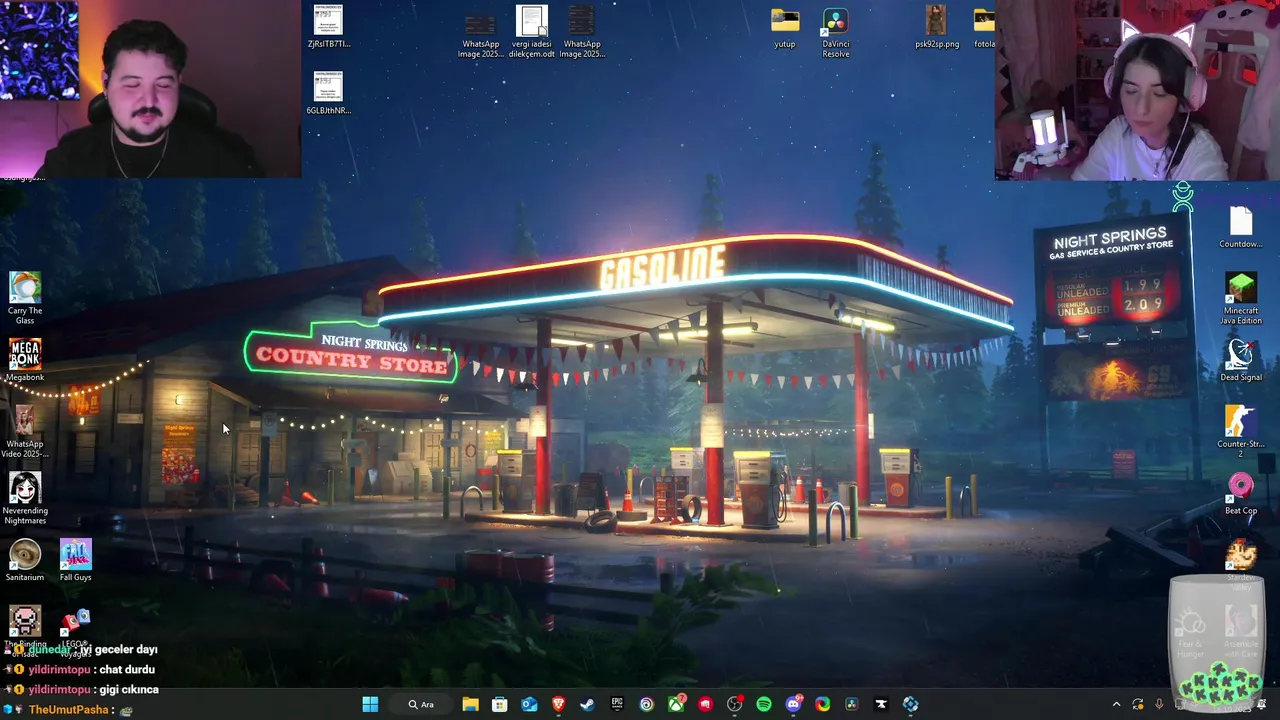The width and height of the screenshot is (1280, 720).
Task: Open the black anvil app in the taskbar
Action: pos(881,704)
